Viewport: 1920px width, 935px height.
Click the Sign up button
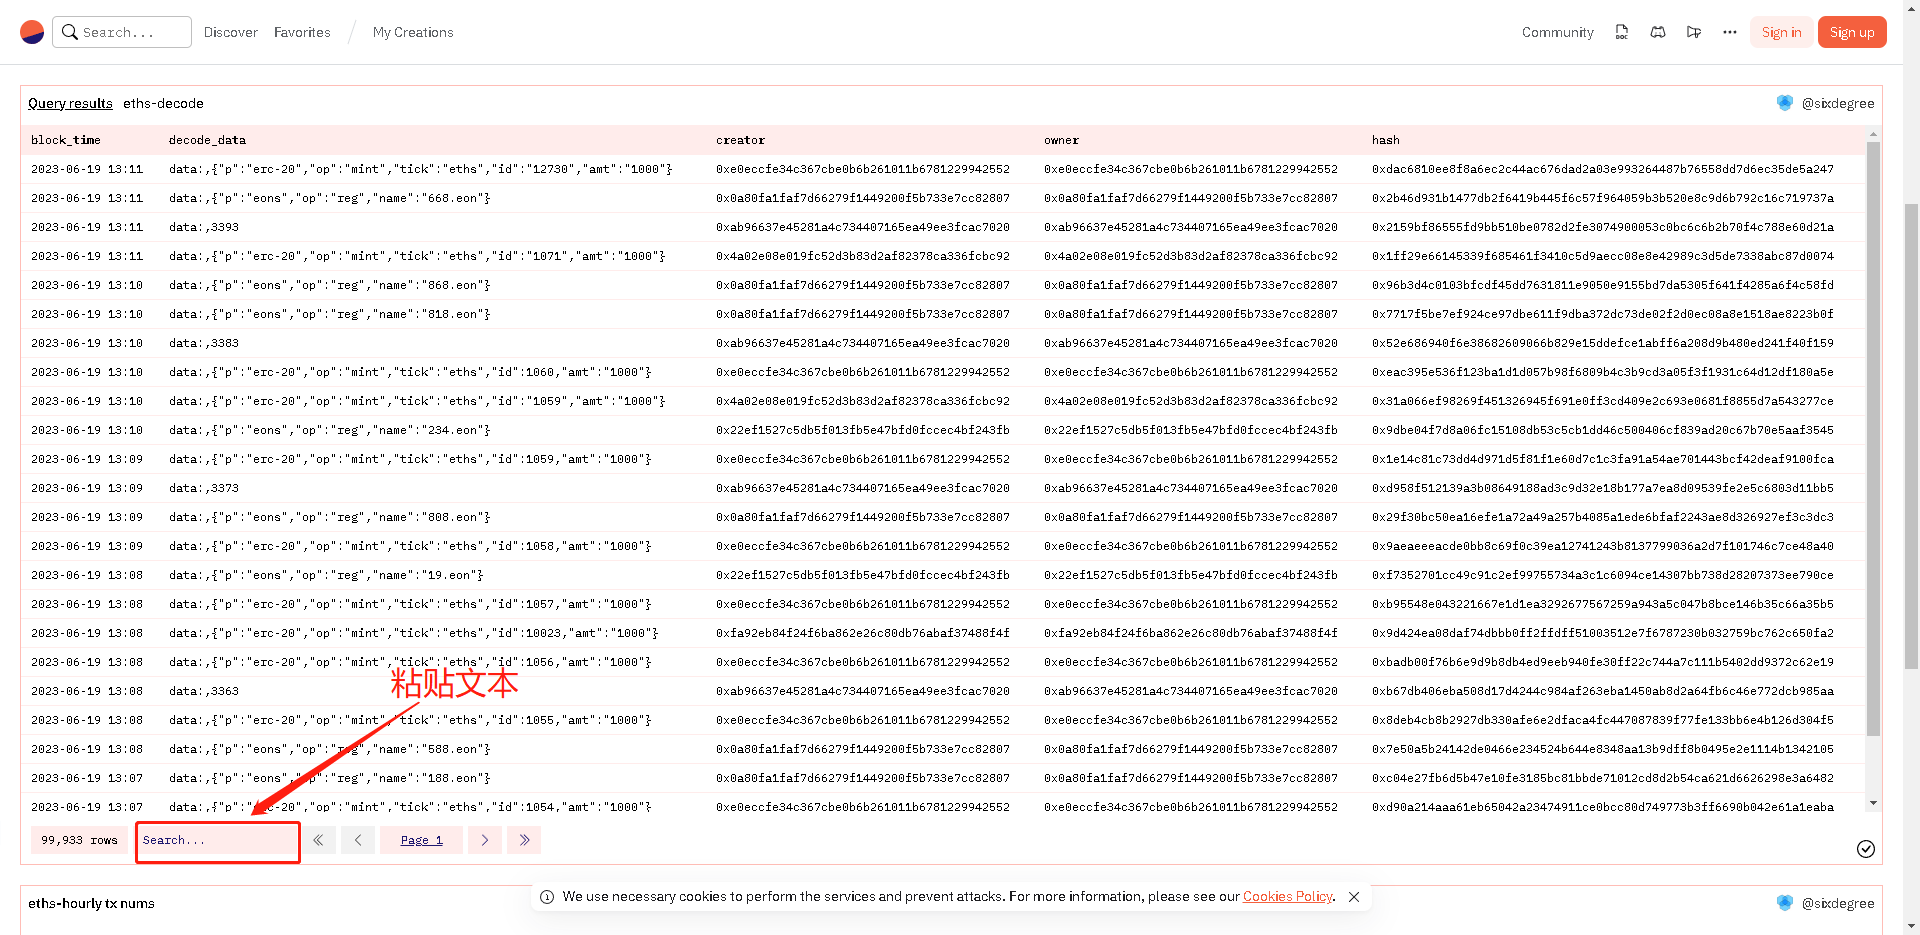pos(1852,32)
